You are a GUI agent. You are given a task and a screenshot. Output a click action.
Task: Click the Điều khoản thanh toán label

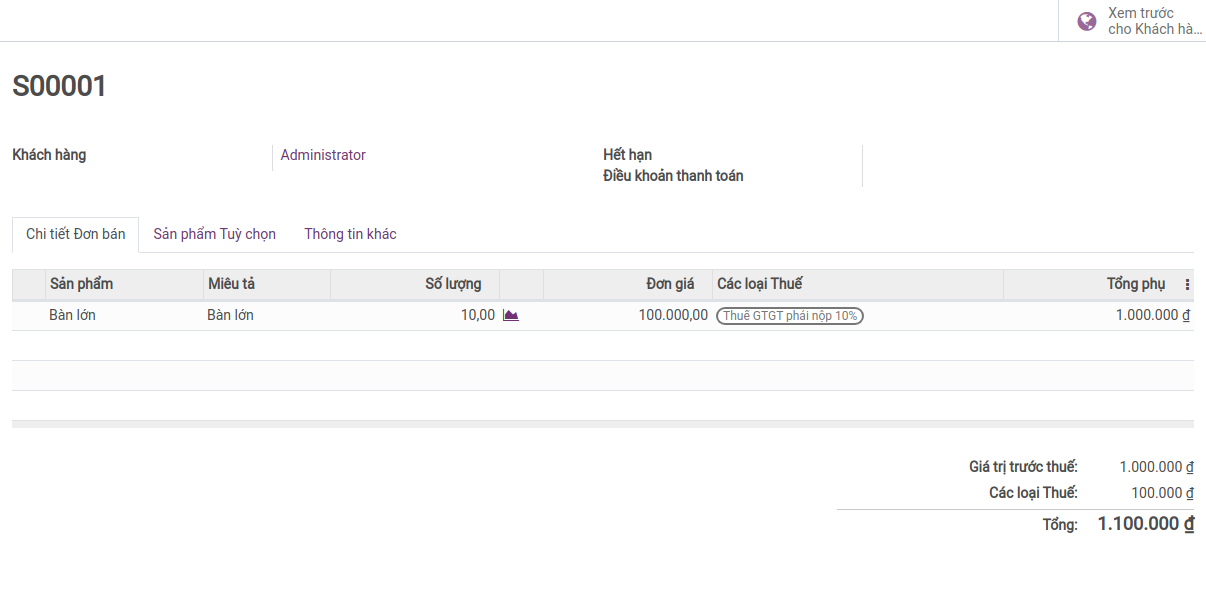(x=673, y=176)
